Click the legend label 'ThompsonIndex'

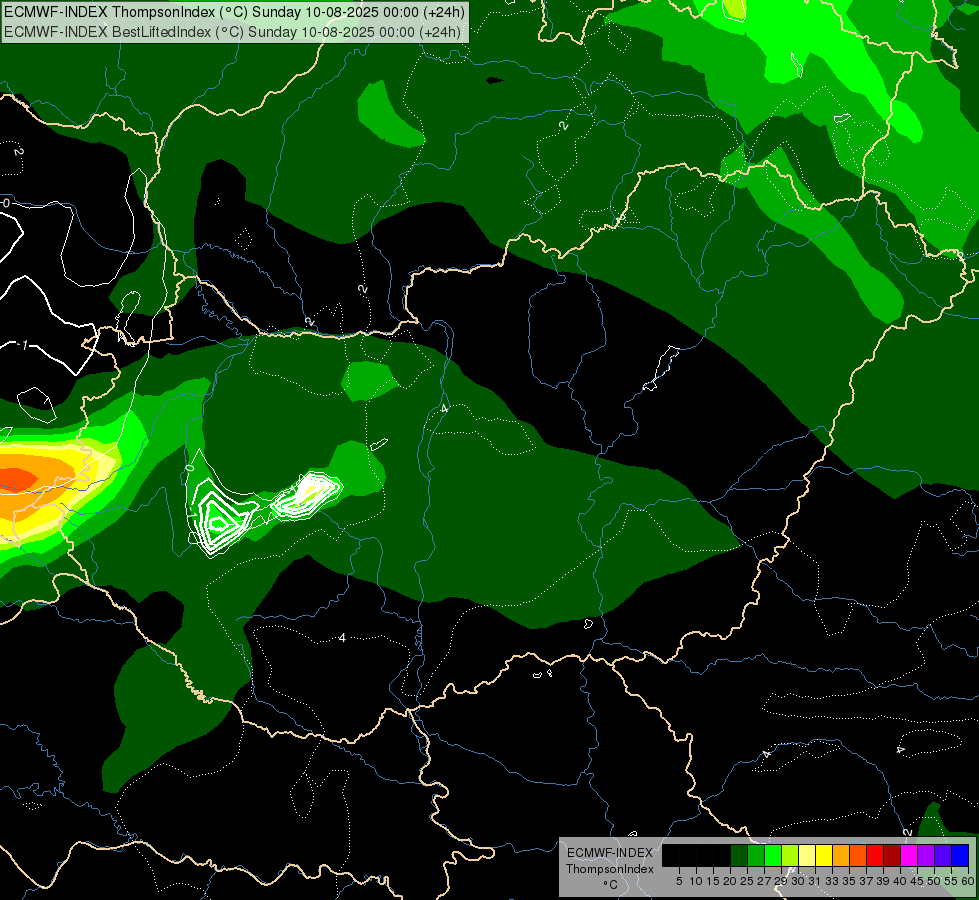point(610,869)
